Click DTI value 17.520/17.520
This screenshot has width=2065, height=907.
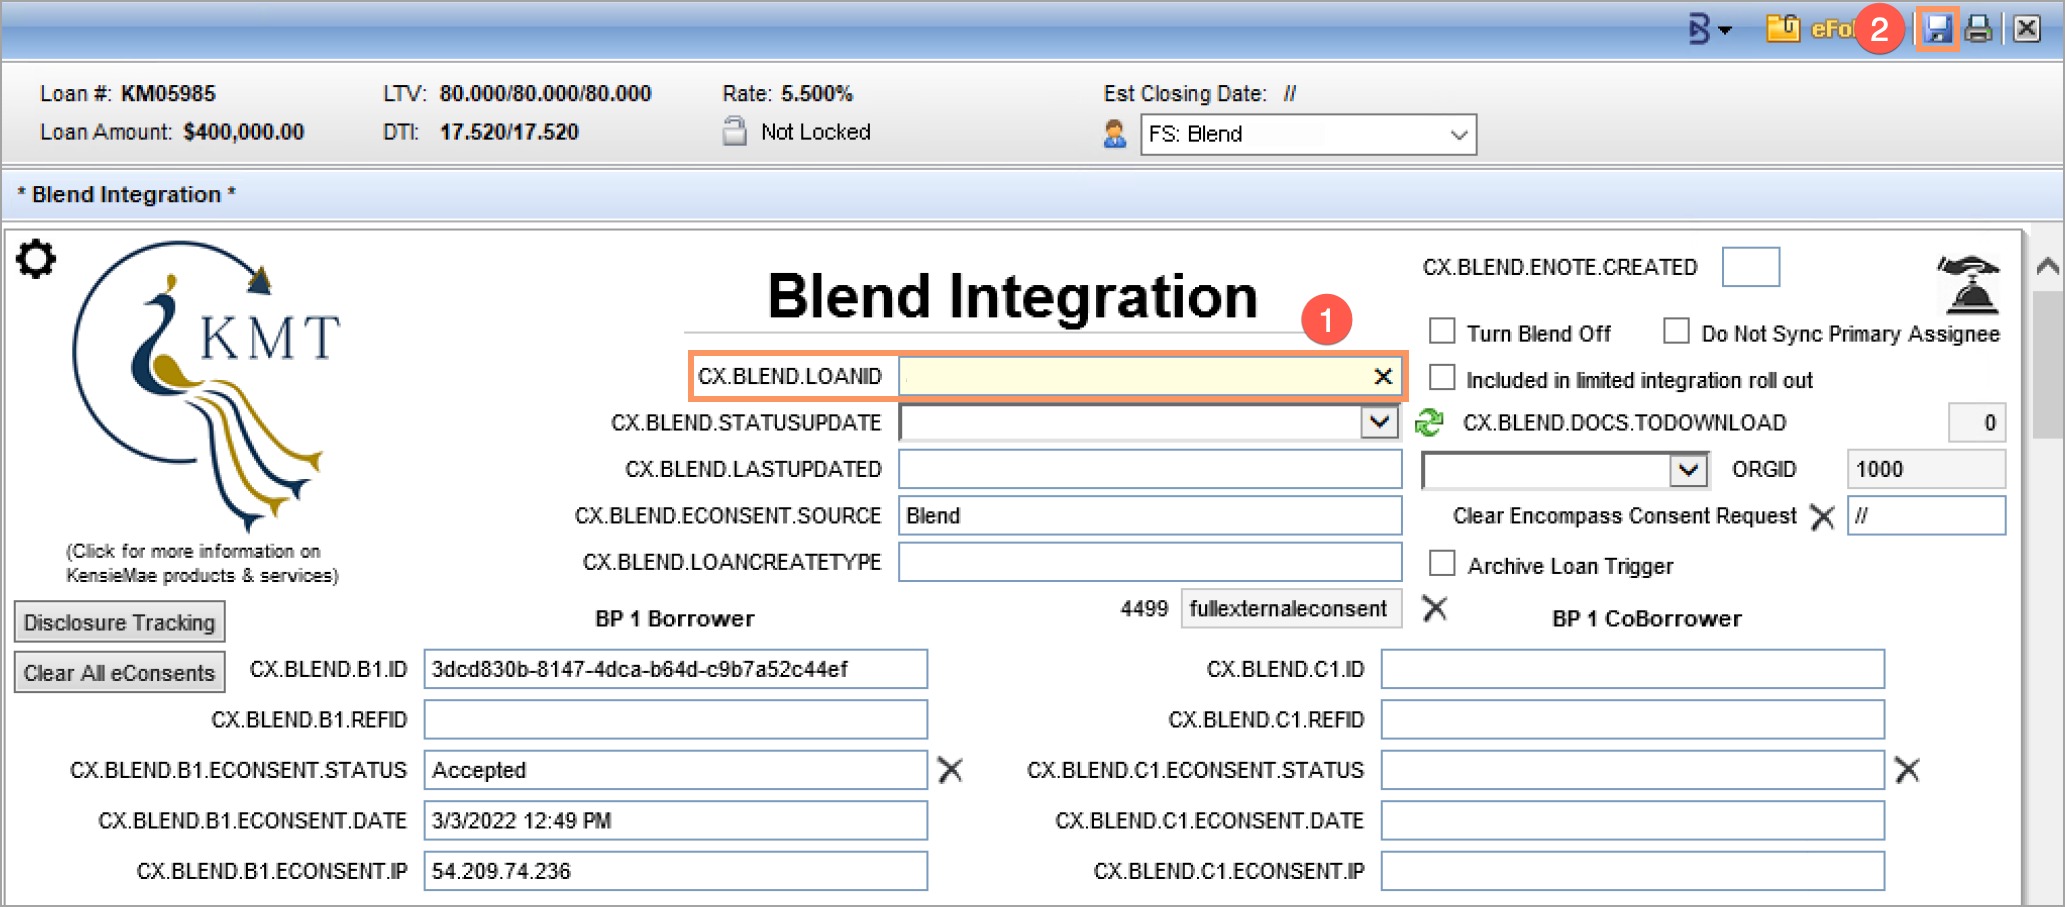509,132
